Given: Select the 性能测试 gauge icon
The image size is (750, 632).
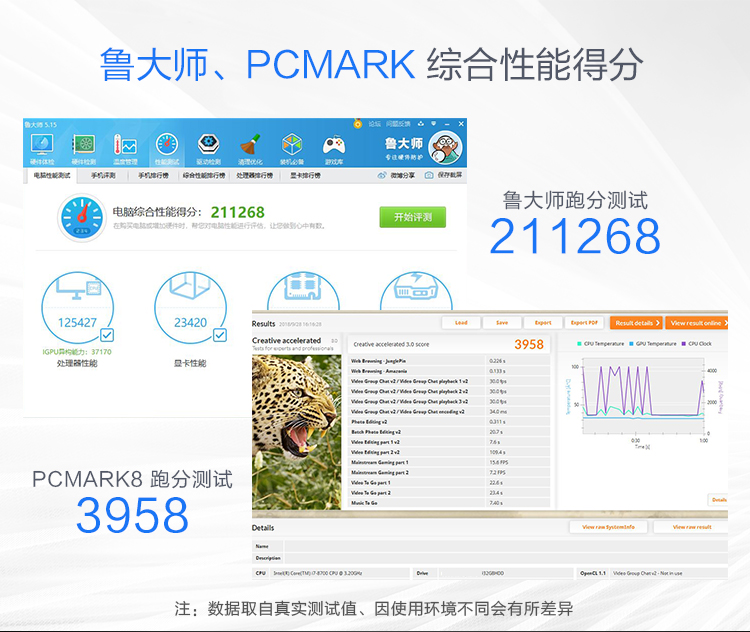Looking at the screenshot, I should pyautogui.click(x=167, y=144).
